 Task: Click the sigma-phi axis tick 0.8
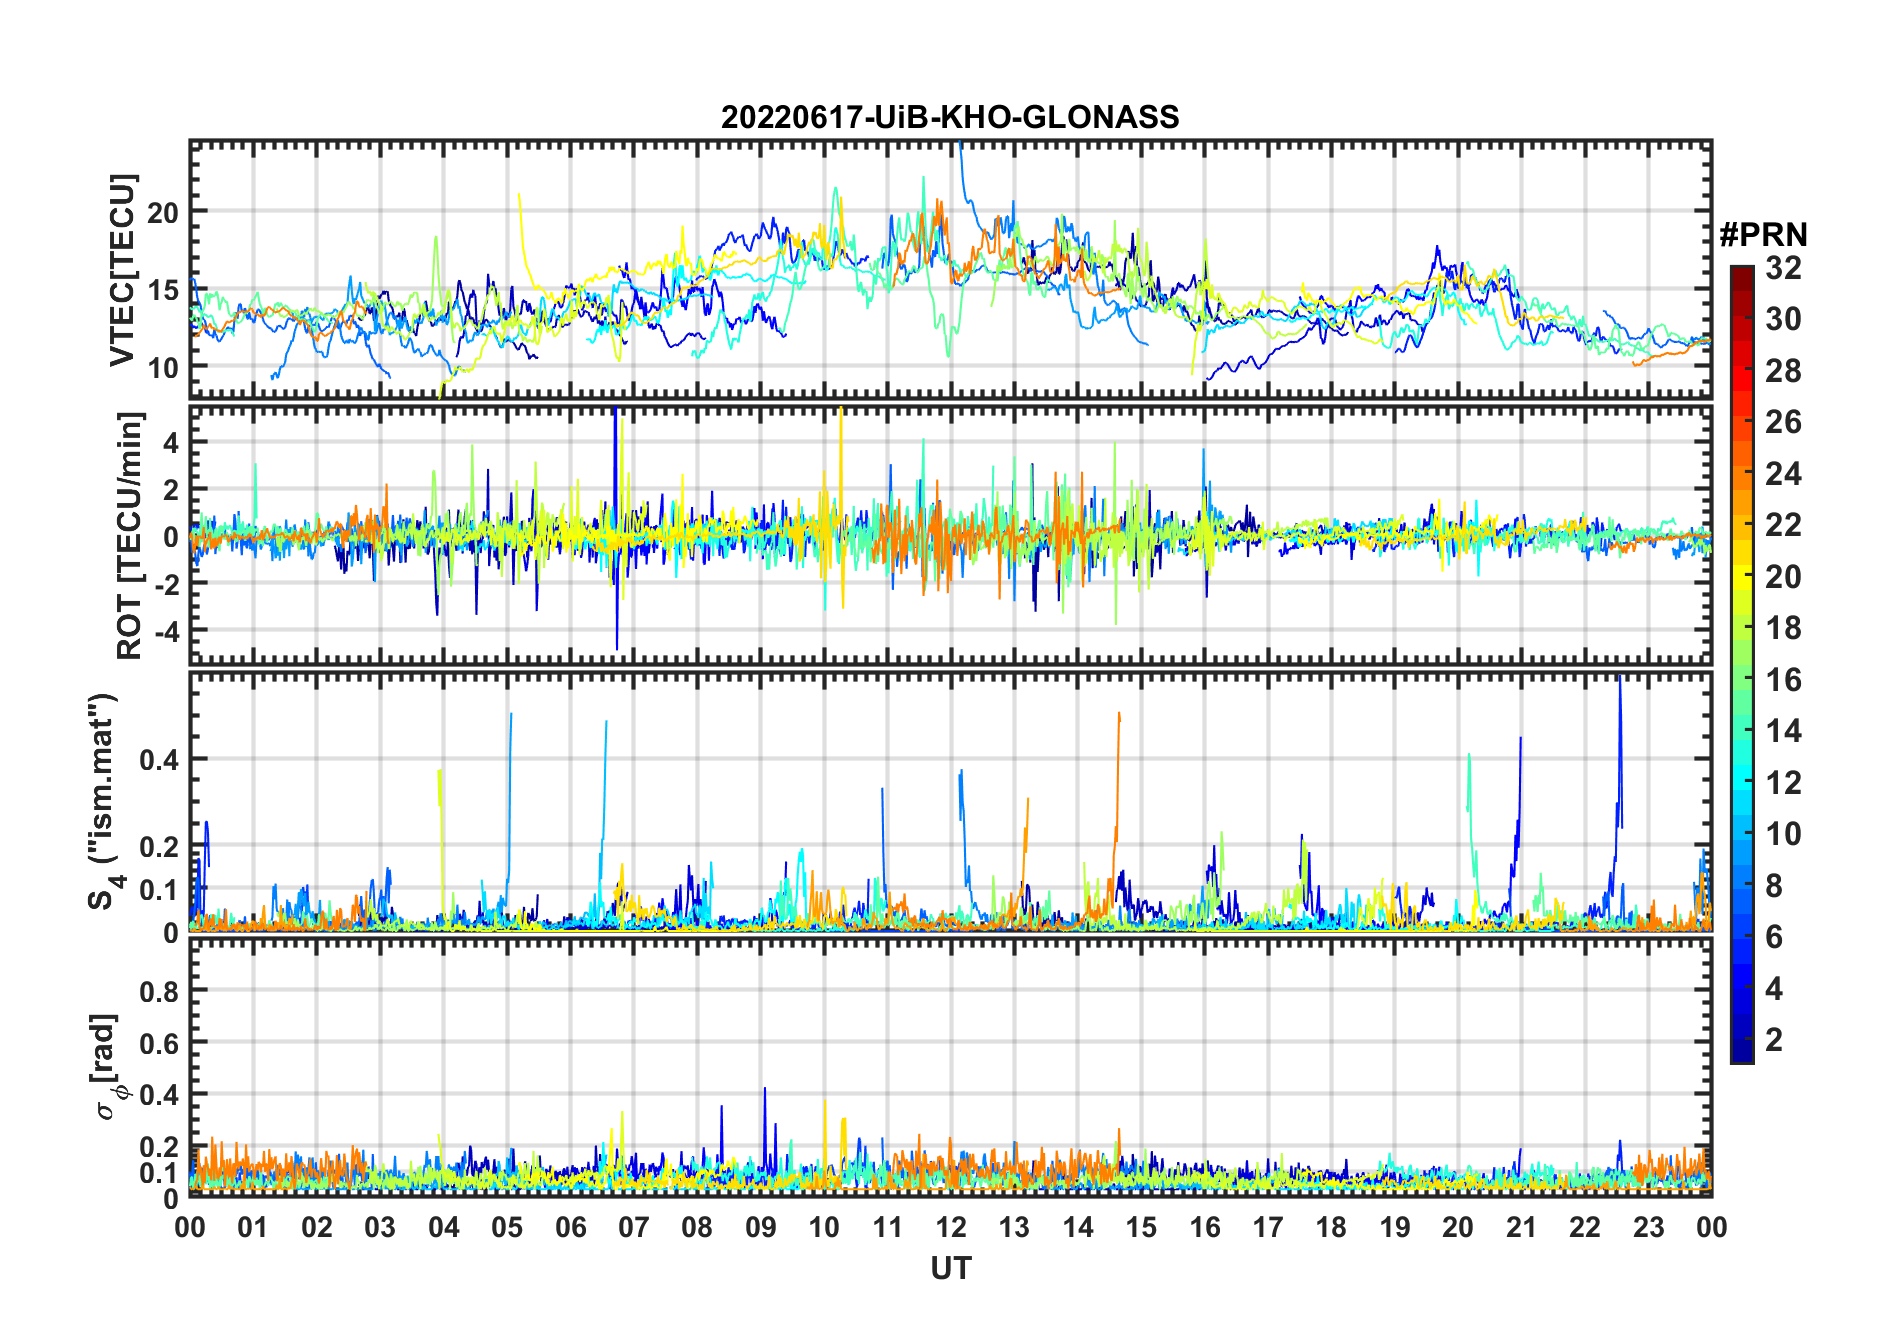(x=160, y=991)
